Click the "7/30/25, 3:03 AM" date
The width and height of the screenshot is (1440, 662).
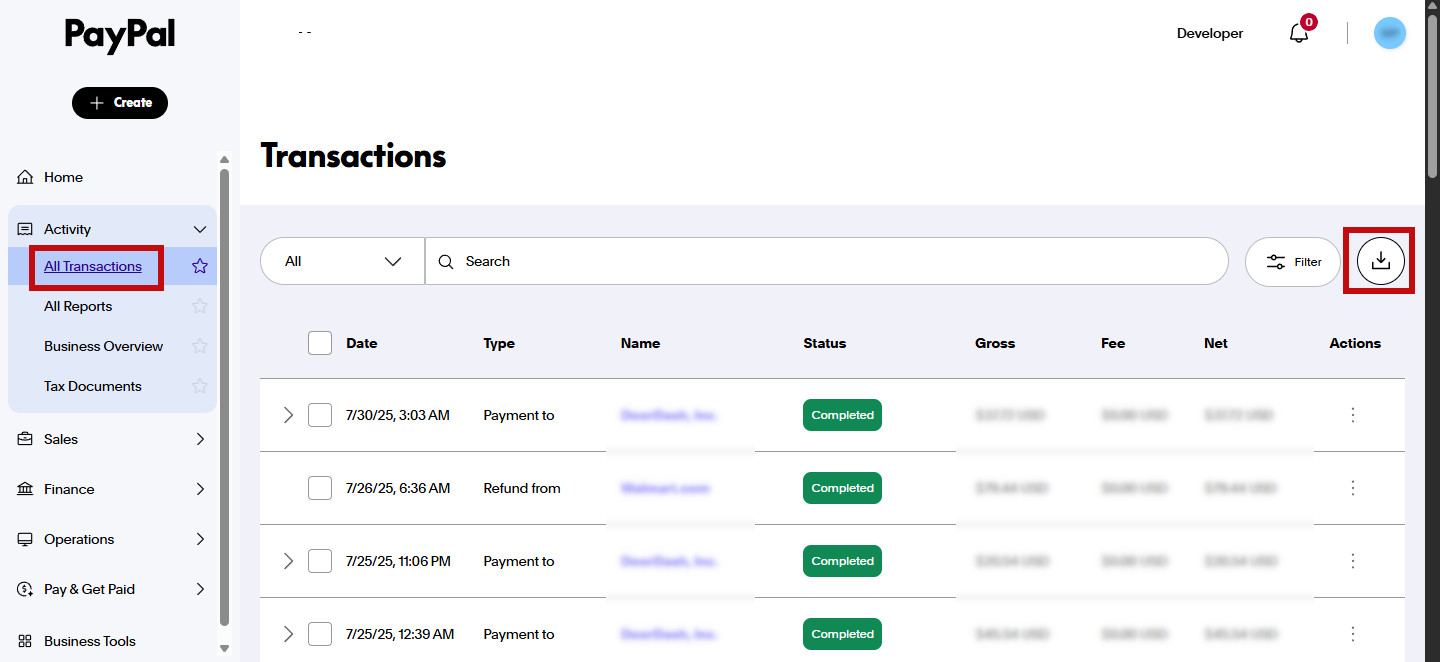(x=398, y=415)
